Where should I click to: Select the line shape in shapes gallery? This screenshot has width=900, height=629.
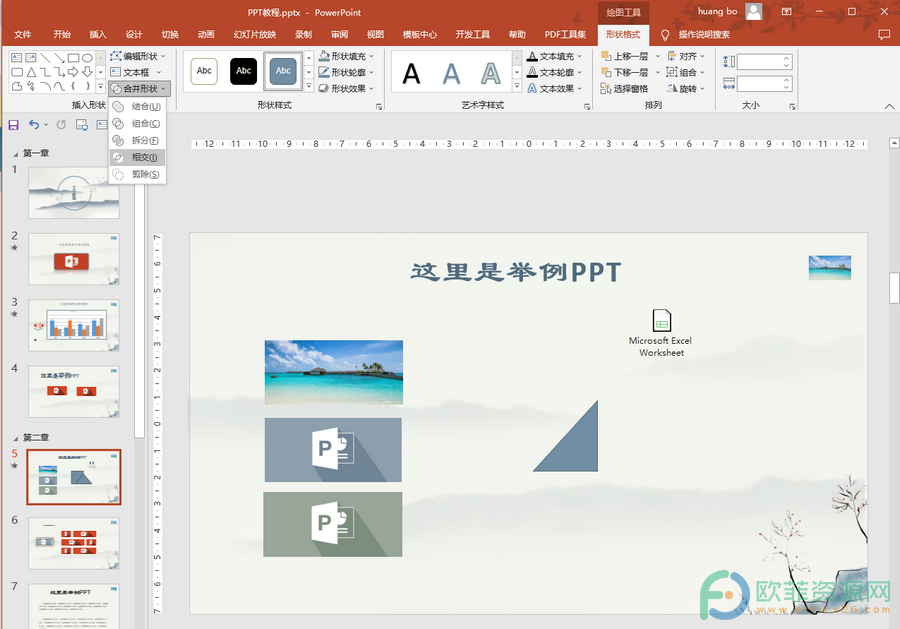[45, 58]
